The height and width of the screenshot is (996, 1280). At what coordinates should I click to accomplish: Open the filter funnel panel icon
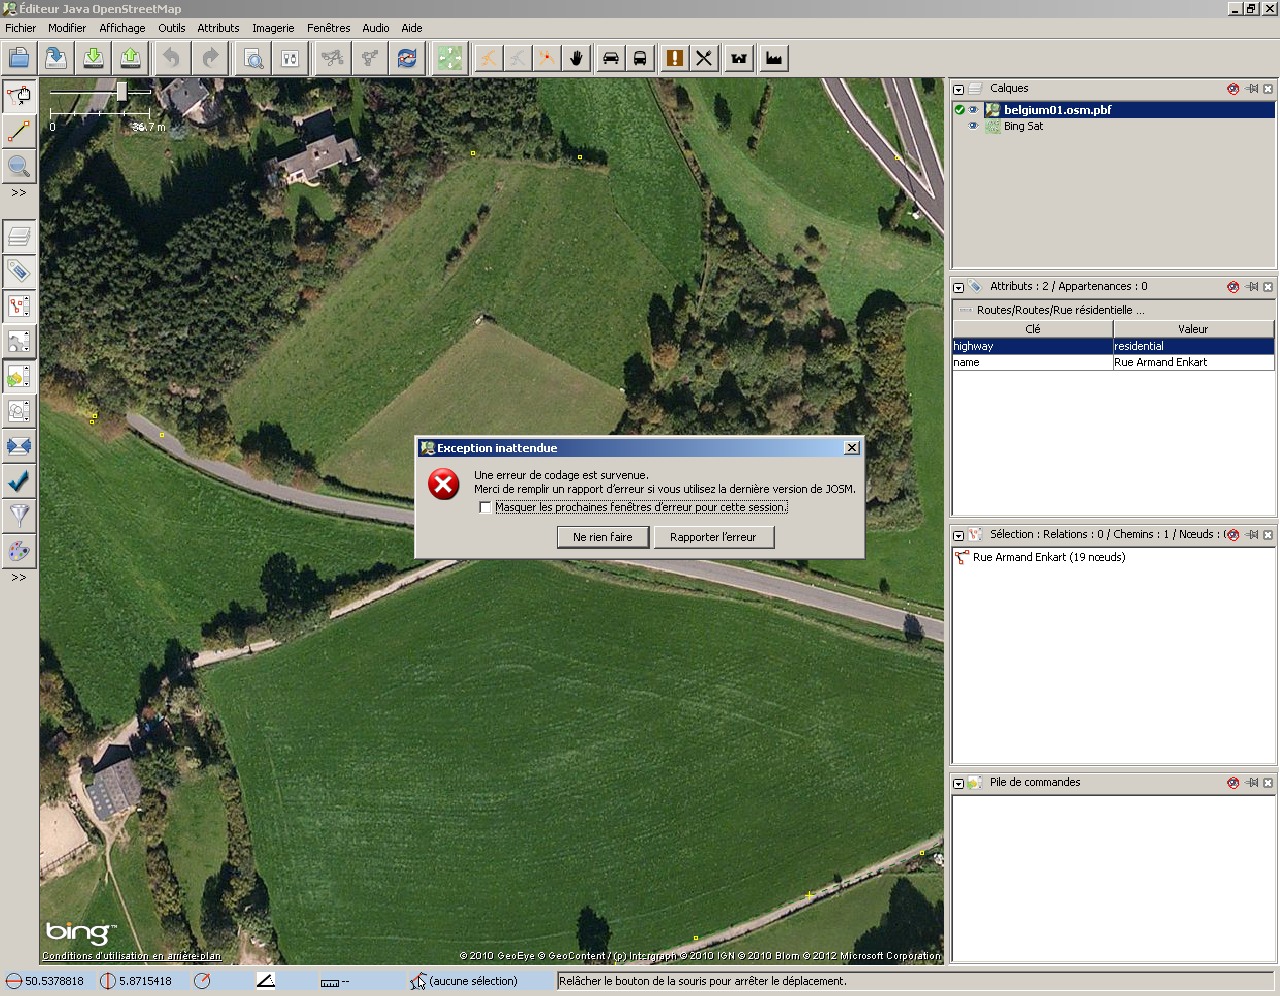coord(19,515)
